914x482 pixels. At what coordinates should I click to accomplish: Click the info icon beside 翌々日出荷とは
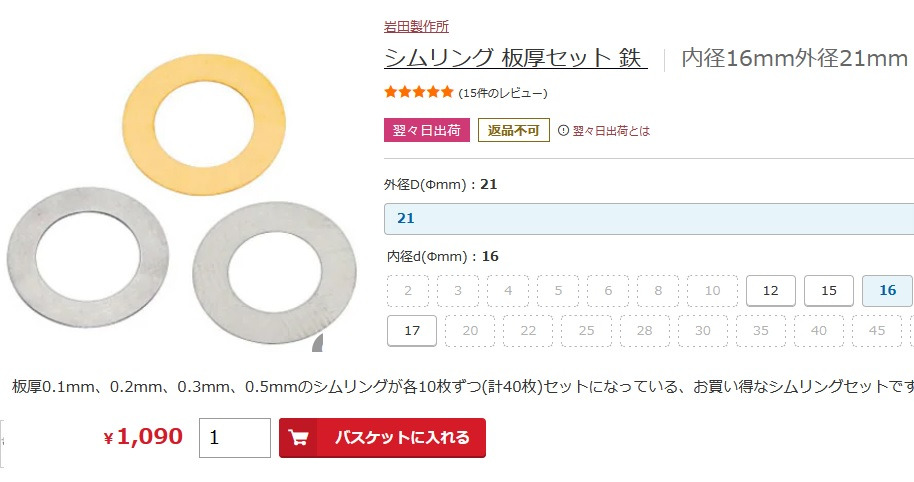pyautogui.click(x=563, y=130)
